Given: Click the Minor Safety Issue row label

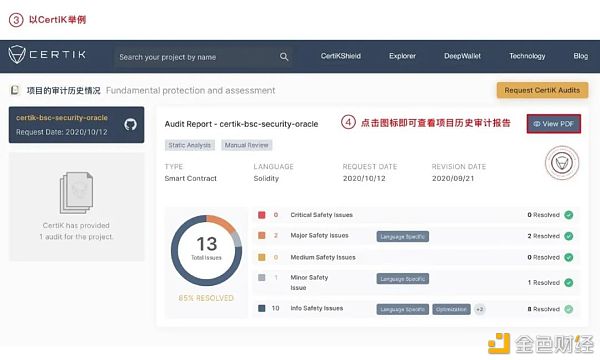Looking at the screenshot, I should [x=309, y=282].
